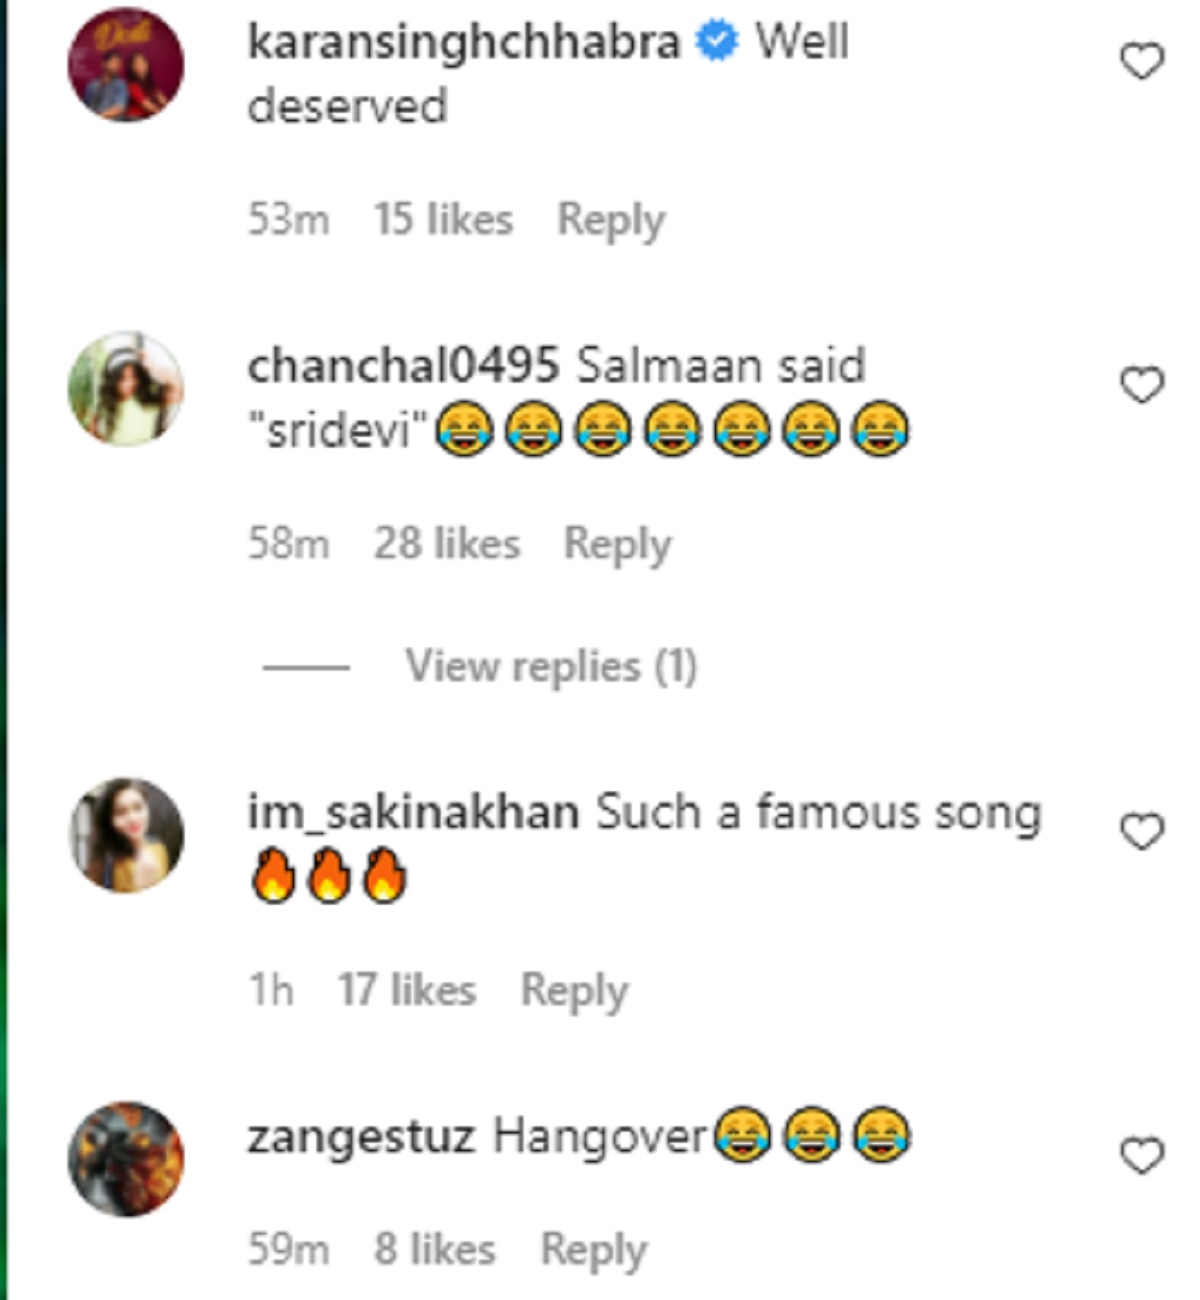Heart im_sakinakhan's famous song comment
This screenshot has height=1300, width=1200.
(x=1141, y=832)
